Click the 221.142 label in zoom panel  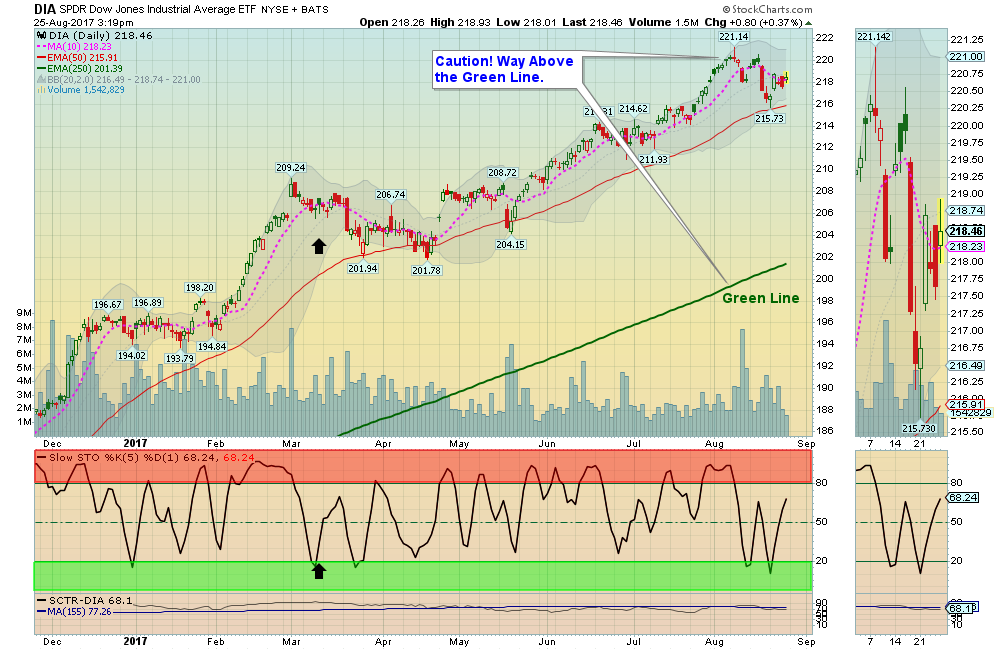tap(874, 36)
